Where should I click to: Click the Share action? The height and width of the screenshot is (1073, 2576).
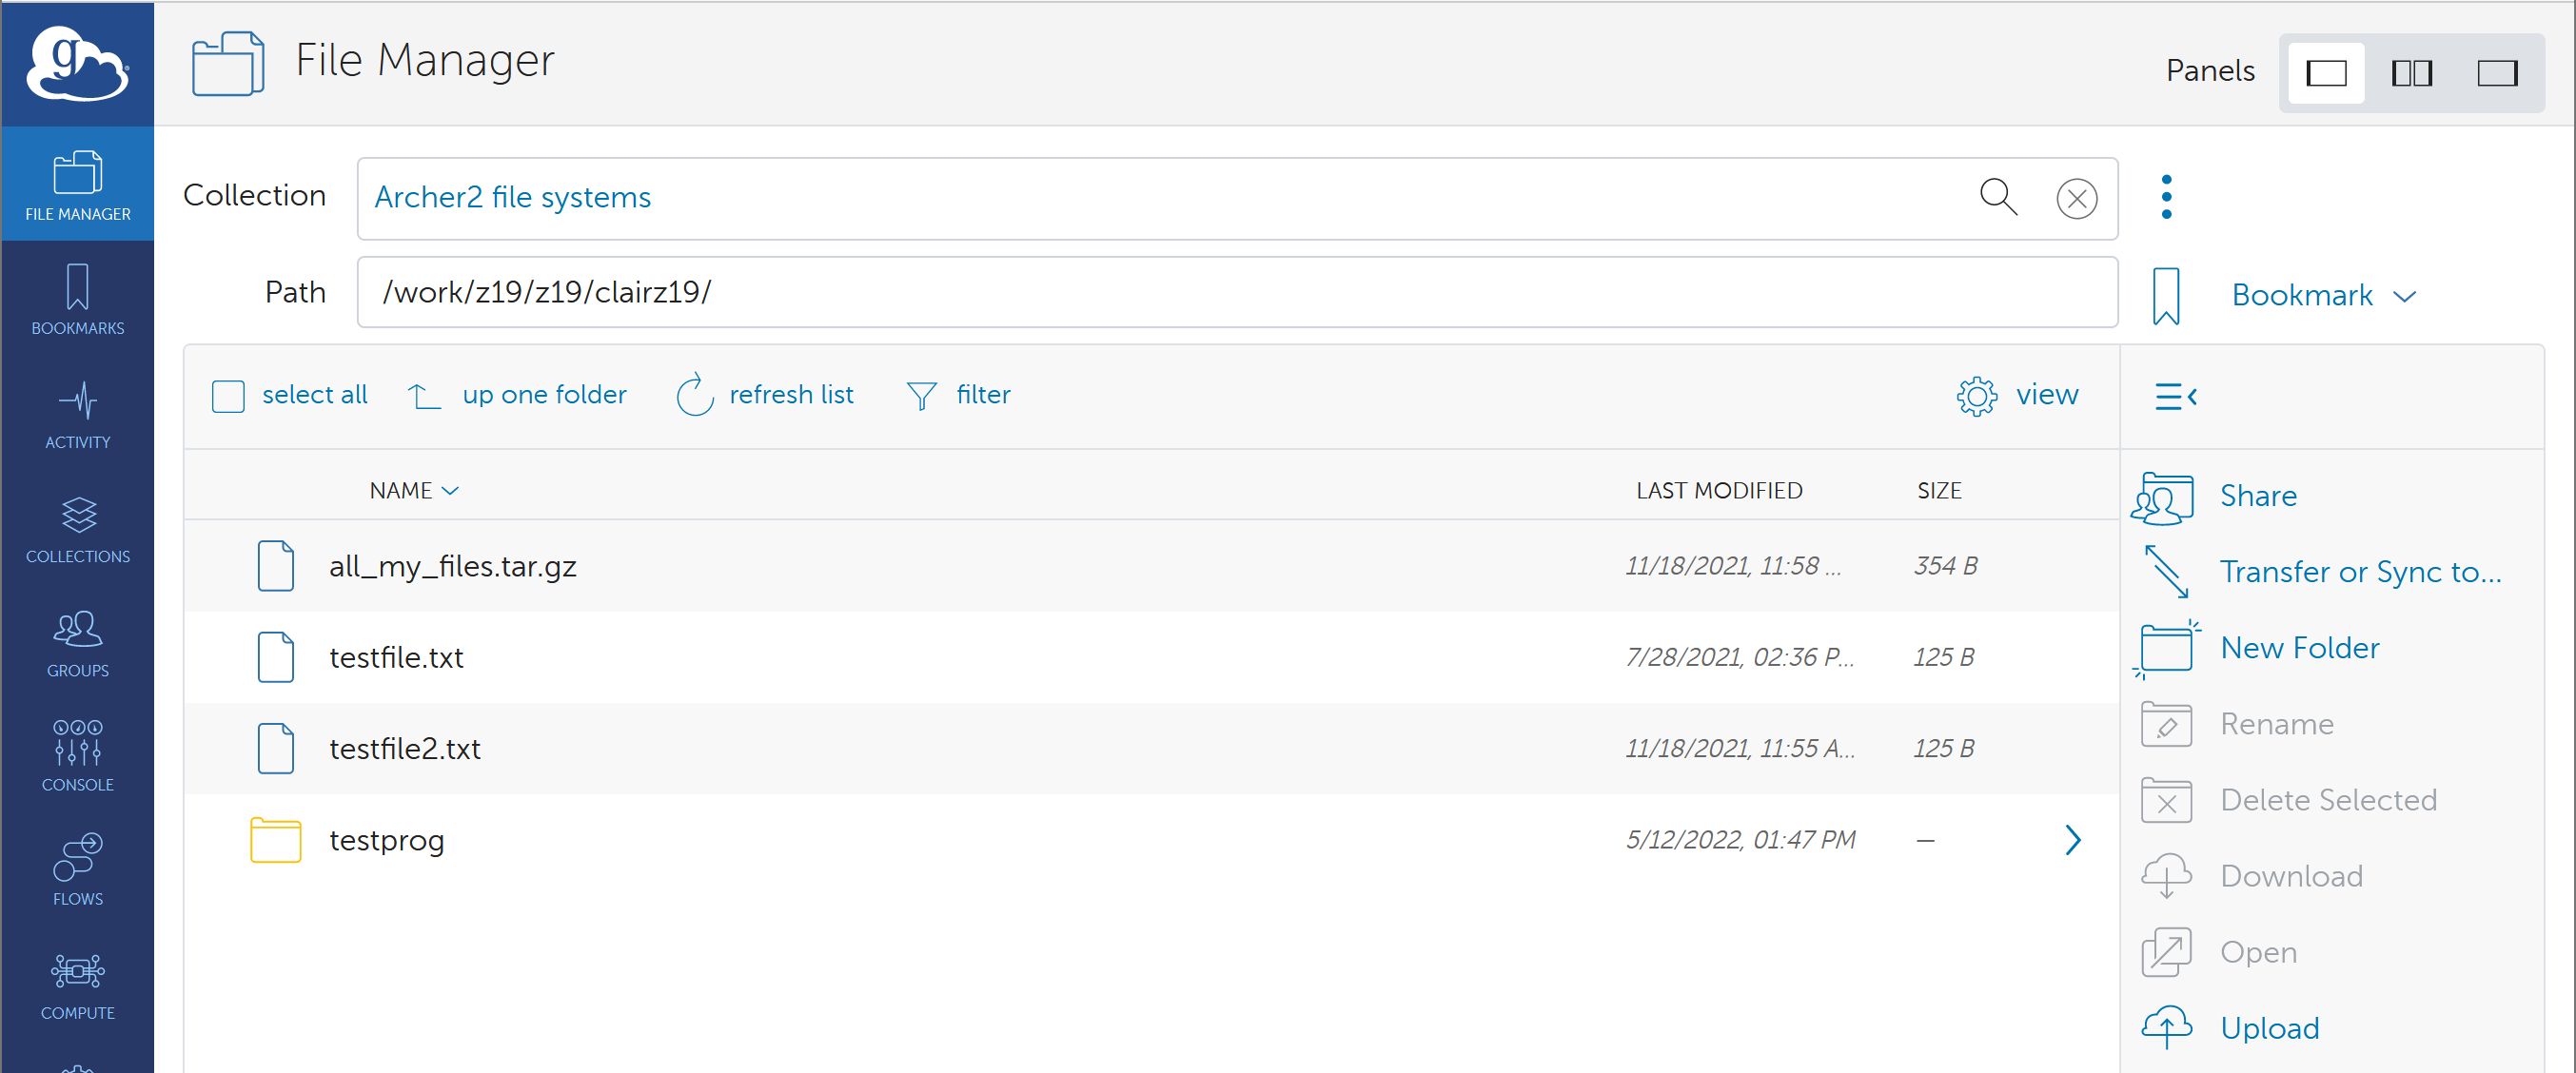pyautogui.click(x=2214, y=497)
